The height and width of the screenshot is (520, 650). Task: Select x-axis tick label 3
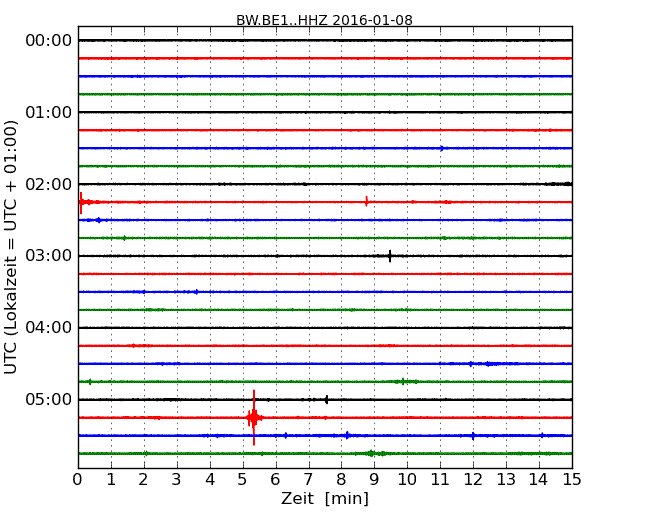click(177, 480)
